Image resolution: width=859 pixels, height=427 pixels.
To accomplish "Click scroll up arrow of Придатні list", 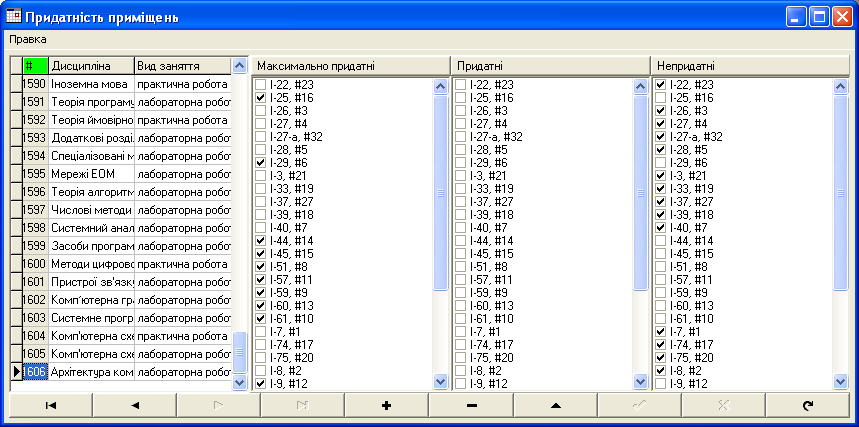I will coord(640,86).
